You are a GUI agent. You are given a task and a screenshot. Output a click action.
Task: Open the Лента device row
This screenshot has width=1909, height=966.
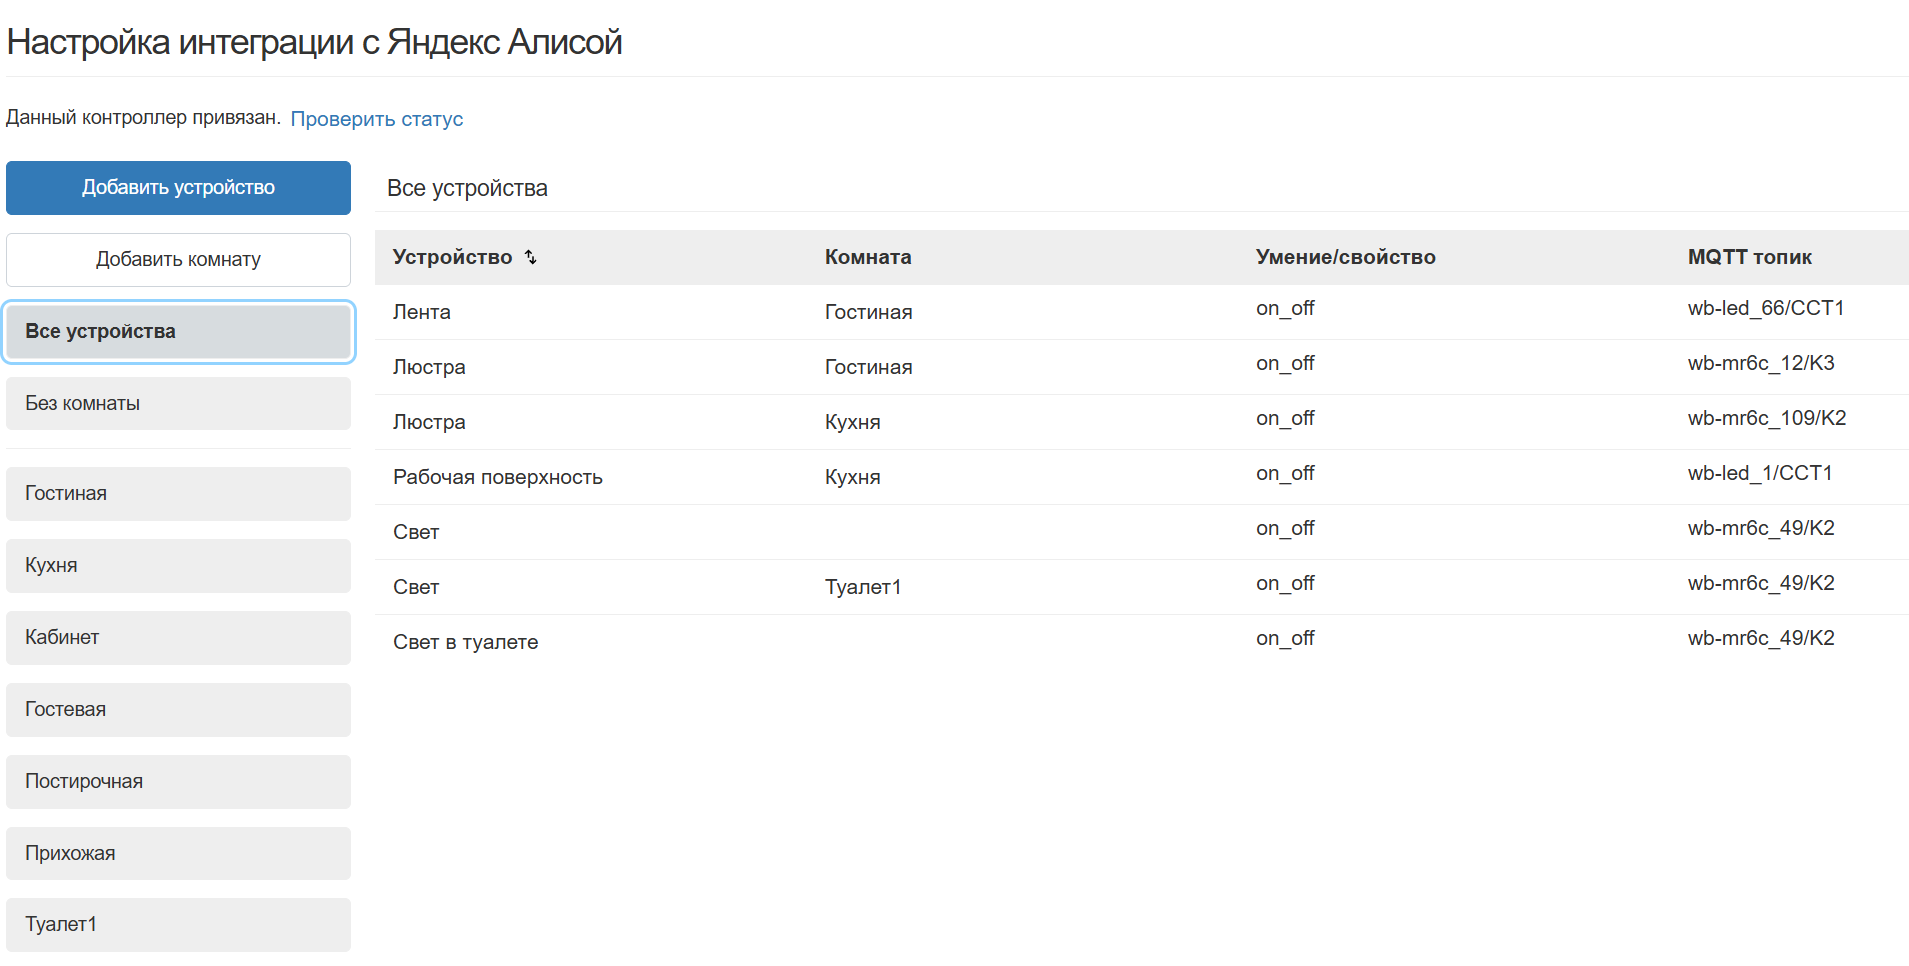(x=422, y=313)
